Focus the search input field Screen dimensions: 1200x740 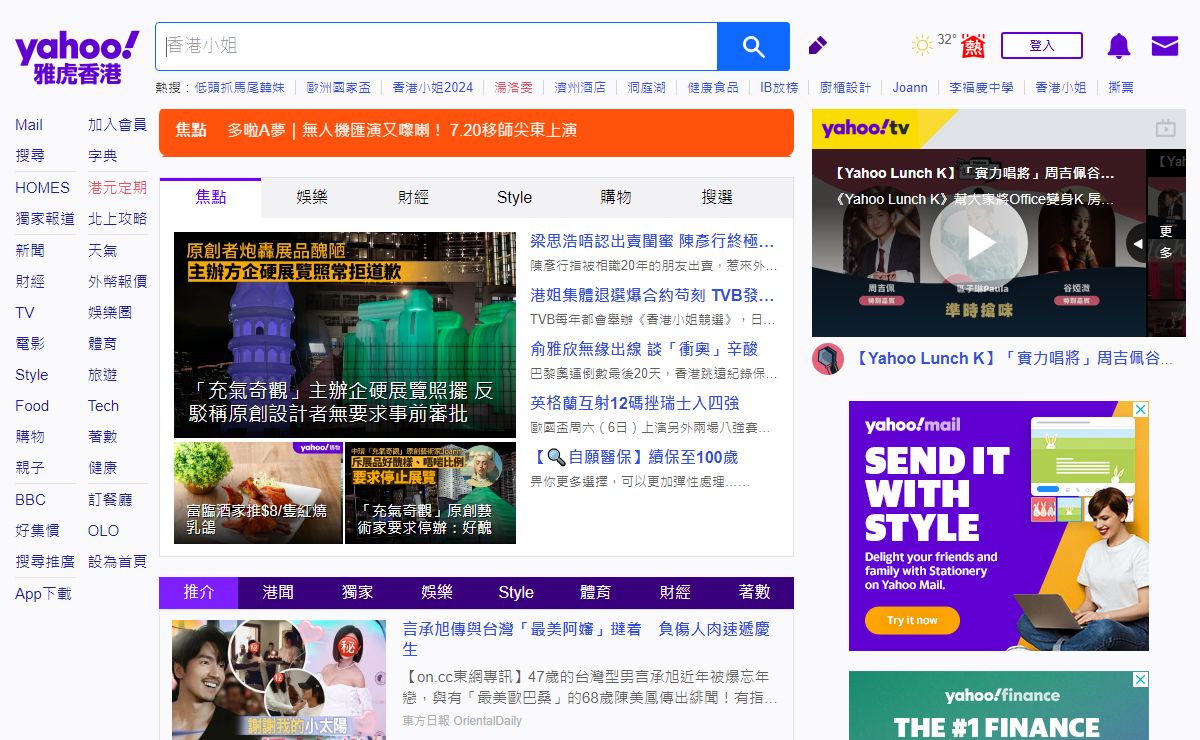tap(436, 47)
